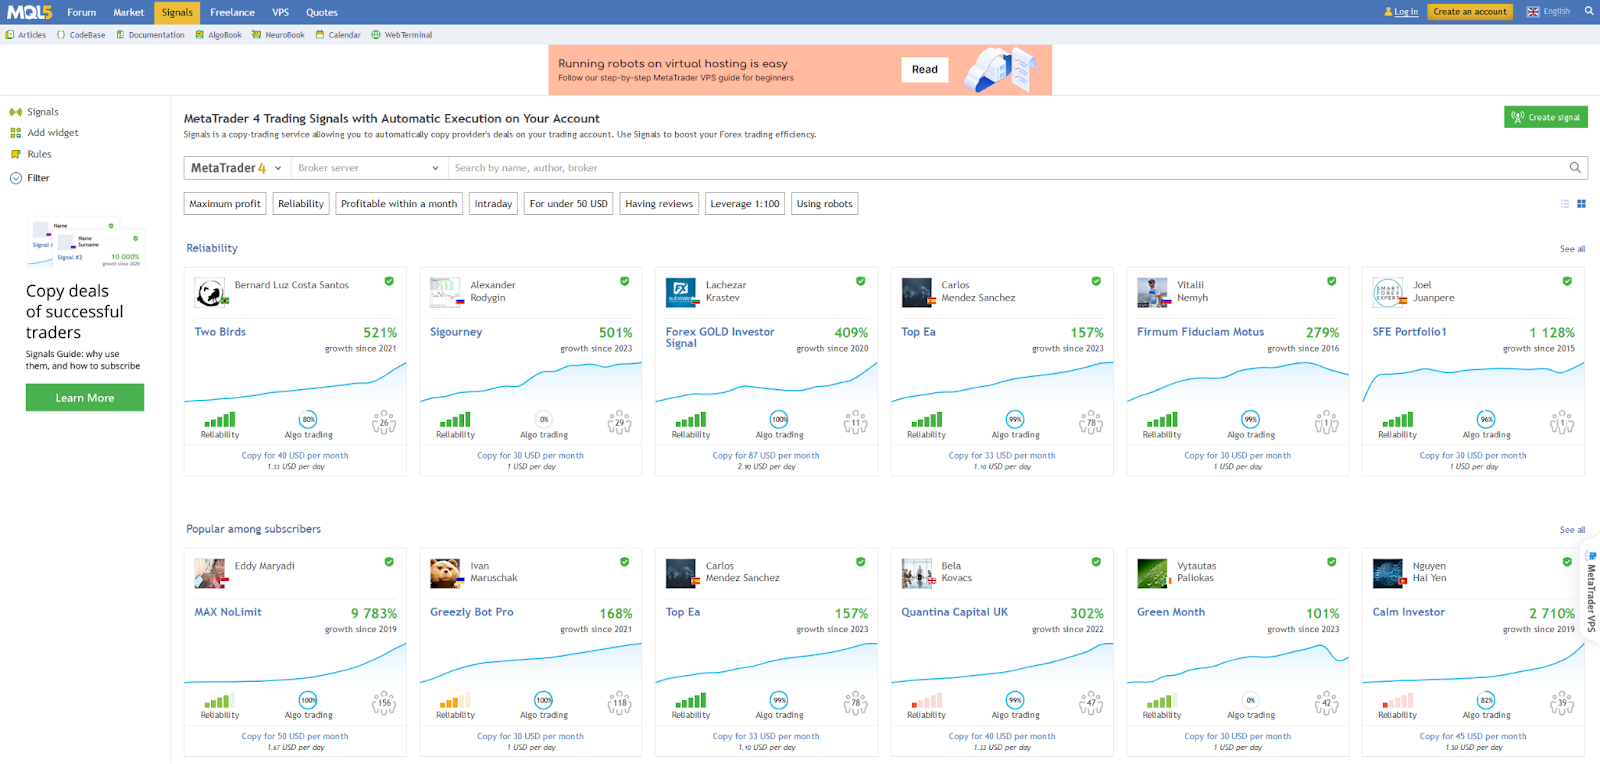The width and height of the screenshot is (1600, 764).
Task: Open Calendar from the secondary toolbar
Action: 338,35
